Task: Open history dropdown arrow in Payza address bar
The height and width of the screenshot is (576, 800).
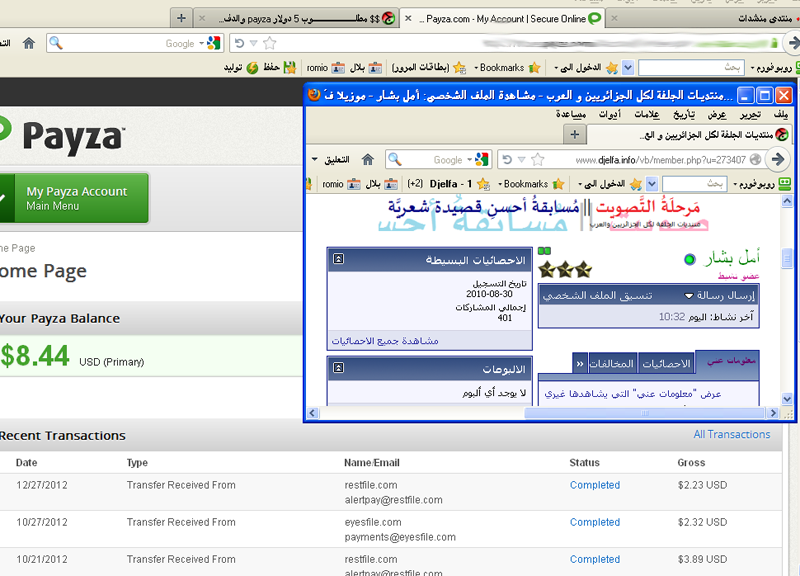Action: point(254,43)
